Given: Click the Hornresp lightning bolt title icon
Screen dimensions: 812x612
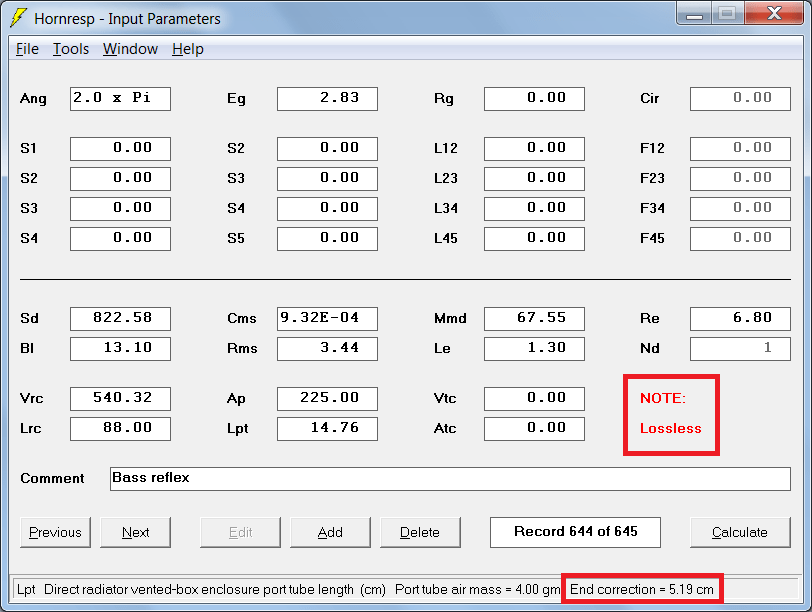Looking at the screenshot, I should click(18, 18).
